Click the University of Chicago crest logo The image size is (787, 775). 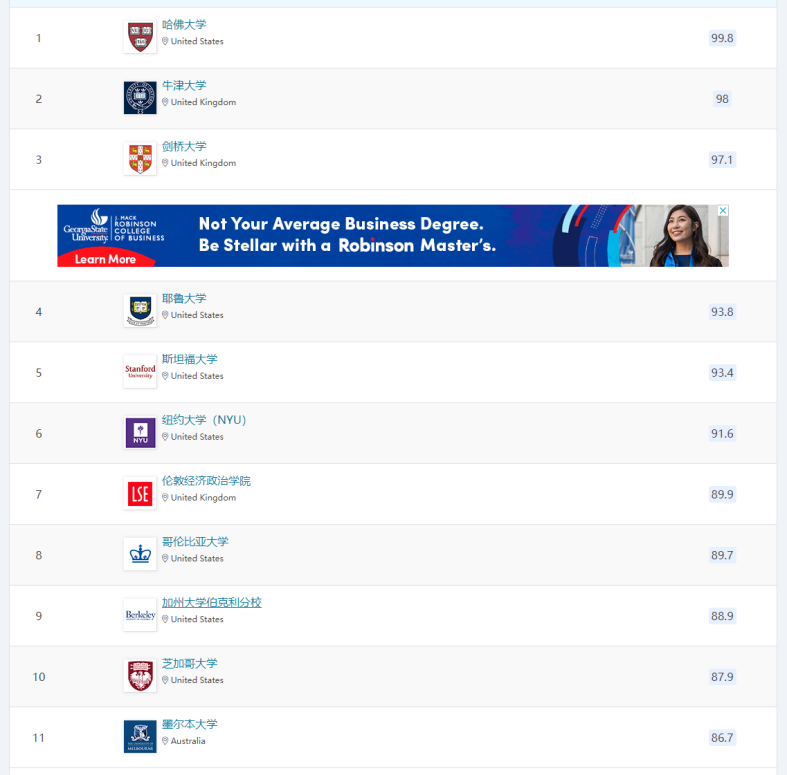pyautogui.click(x=140, y=676)
